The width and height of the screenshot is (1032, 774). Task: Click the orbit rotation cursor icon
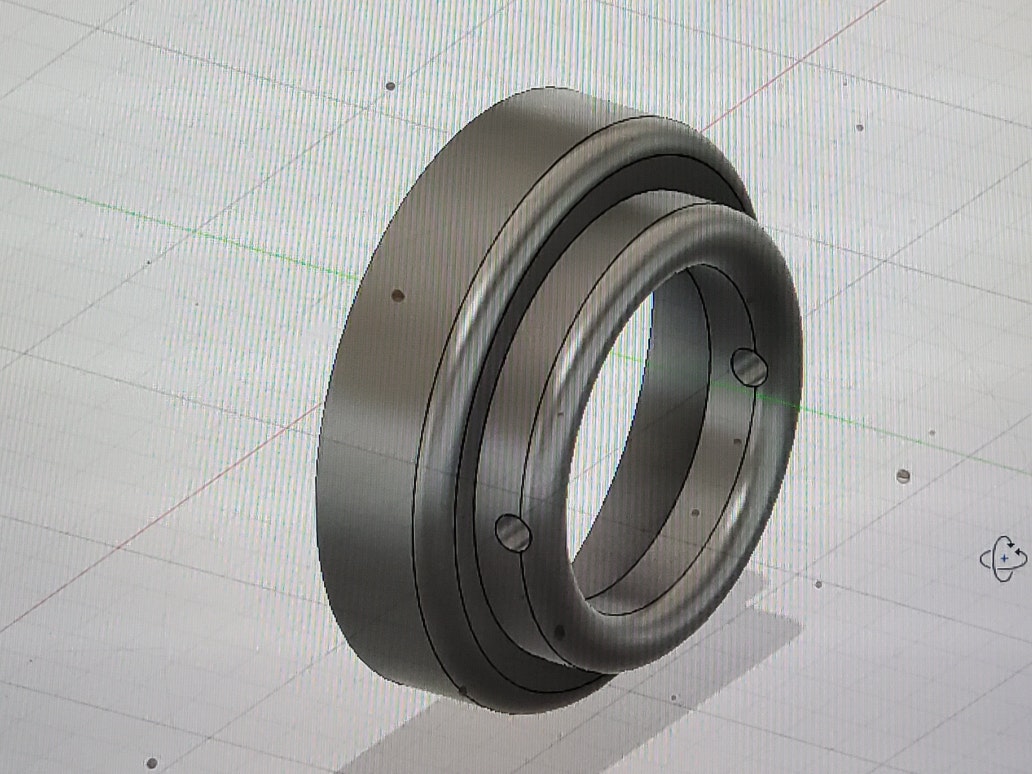[1003, 558]
